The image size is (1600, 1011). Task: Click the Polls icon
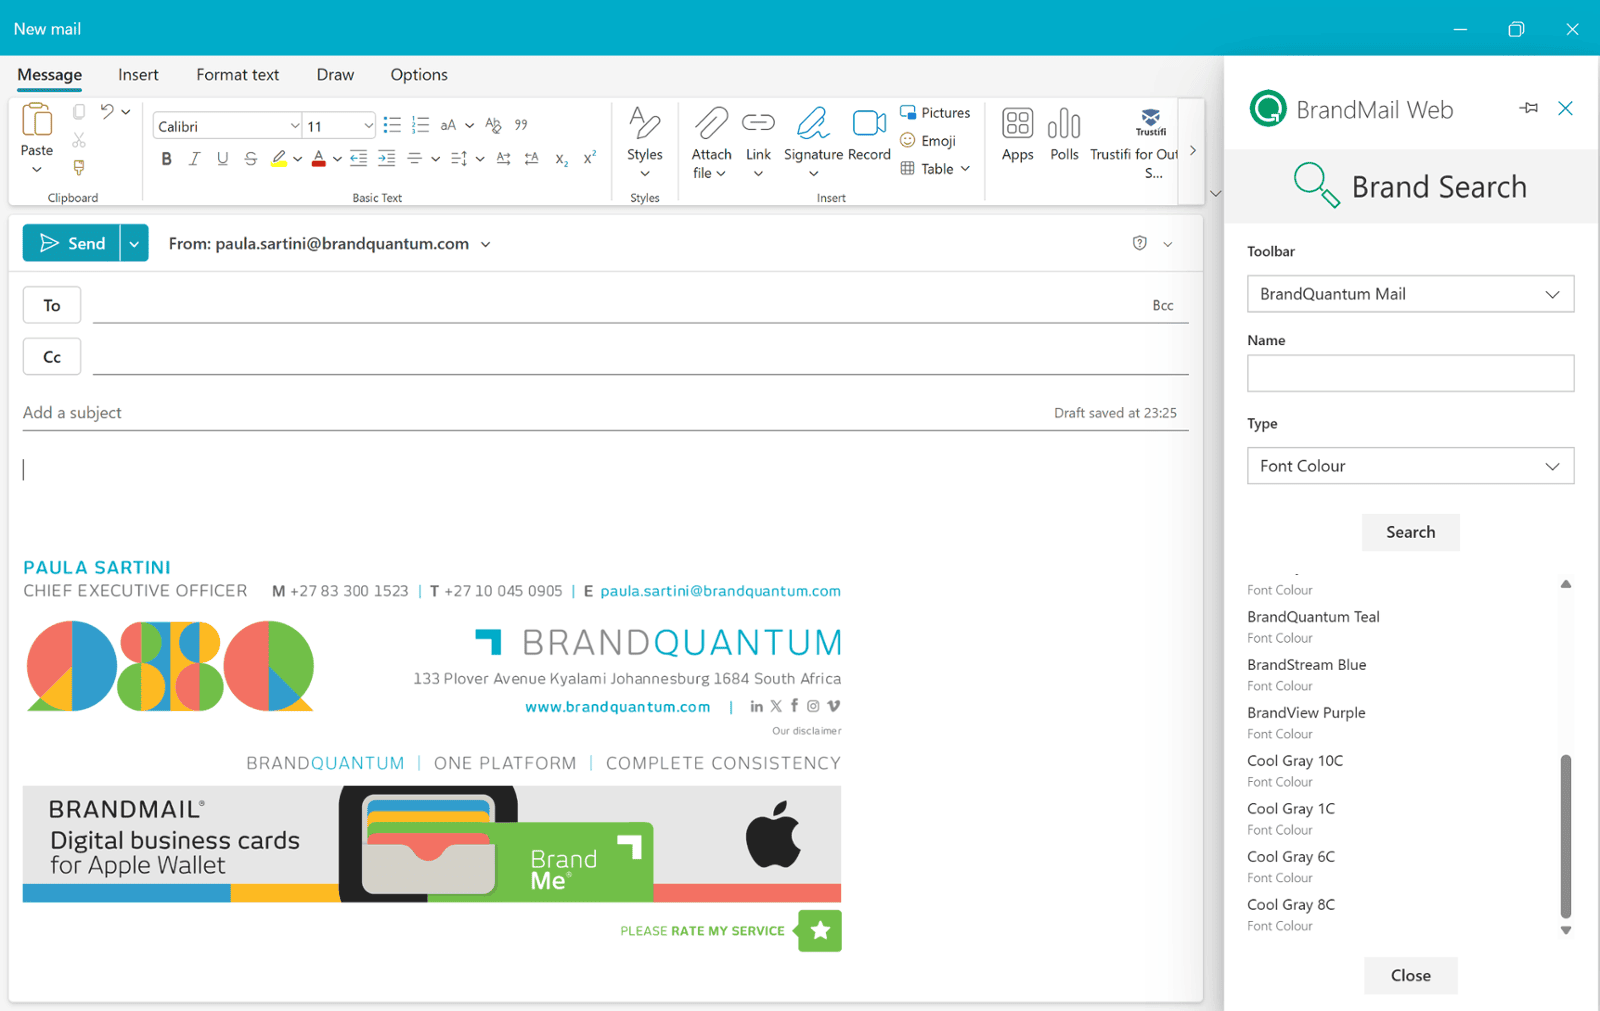[x=1064, y=134]
